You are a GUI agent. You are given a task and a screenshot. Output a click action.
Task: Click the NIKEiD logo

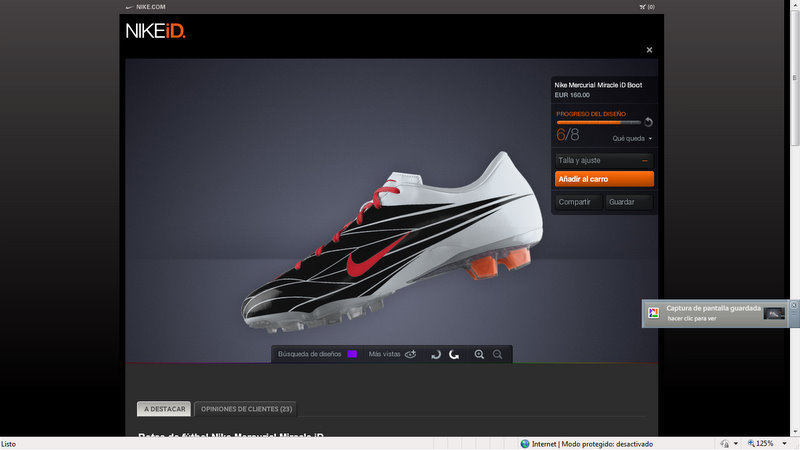click(156, 31)
